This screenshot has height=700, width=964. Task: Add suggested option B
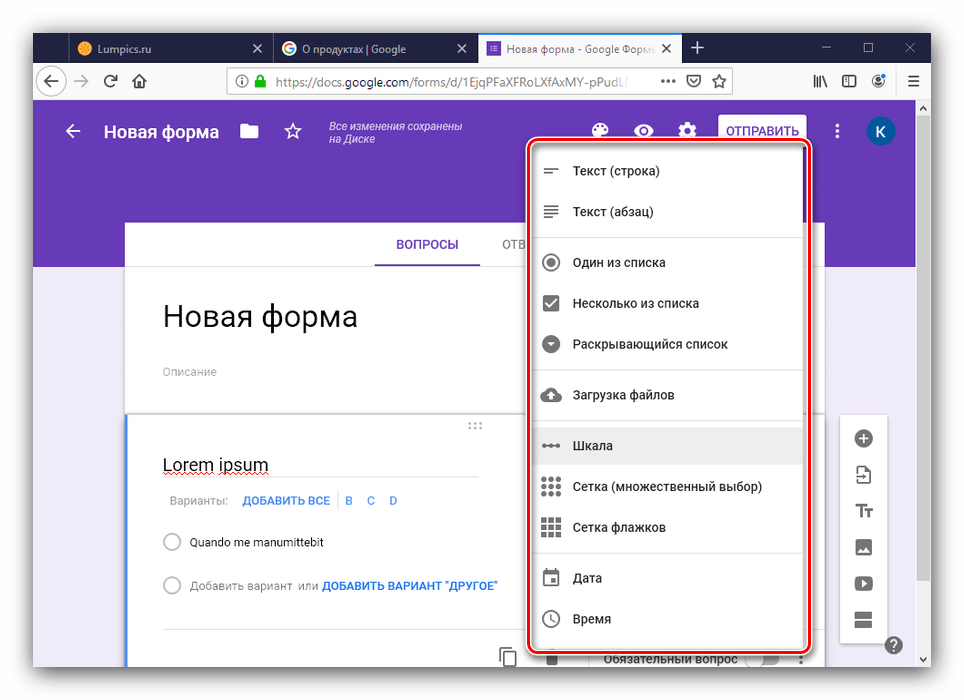pyautogui.click(x=349, y=501)
